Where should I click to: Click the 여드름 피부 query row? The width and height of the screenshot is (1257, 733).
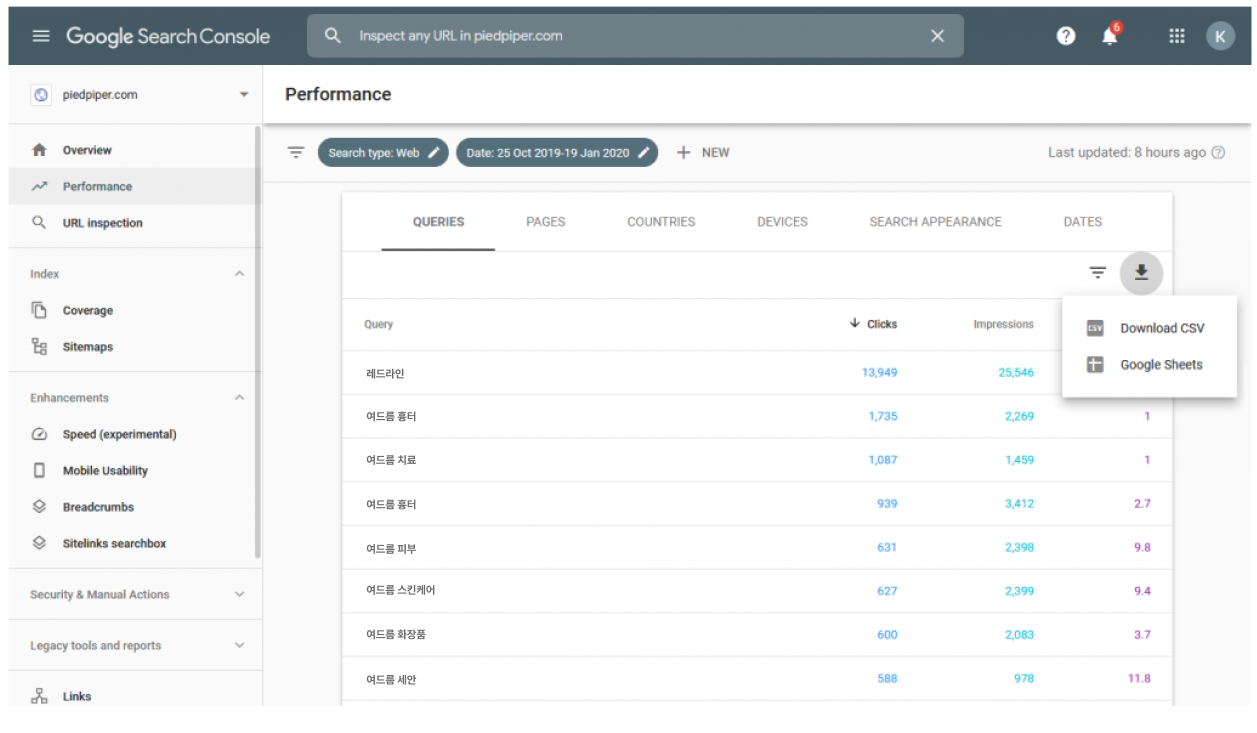tap(757, 547)
